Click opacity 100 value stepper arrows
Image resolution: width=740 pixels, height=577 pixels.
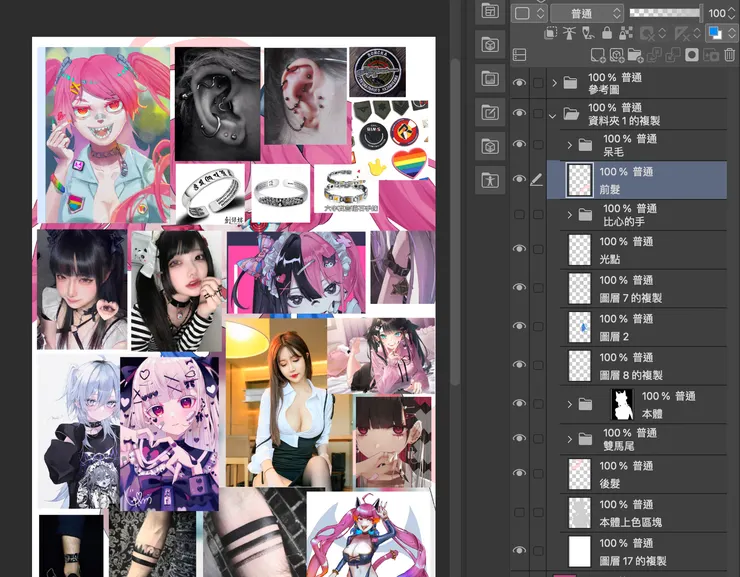732,13
